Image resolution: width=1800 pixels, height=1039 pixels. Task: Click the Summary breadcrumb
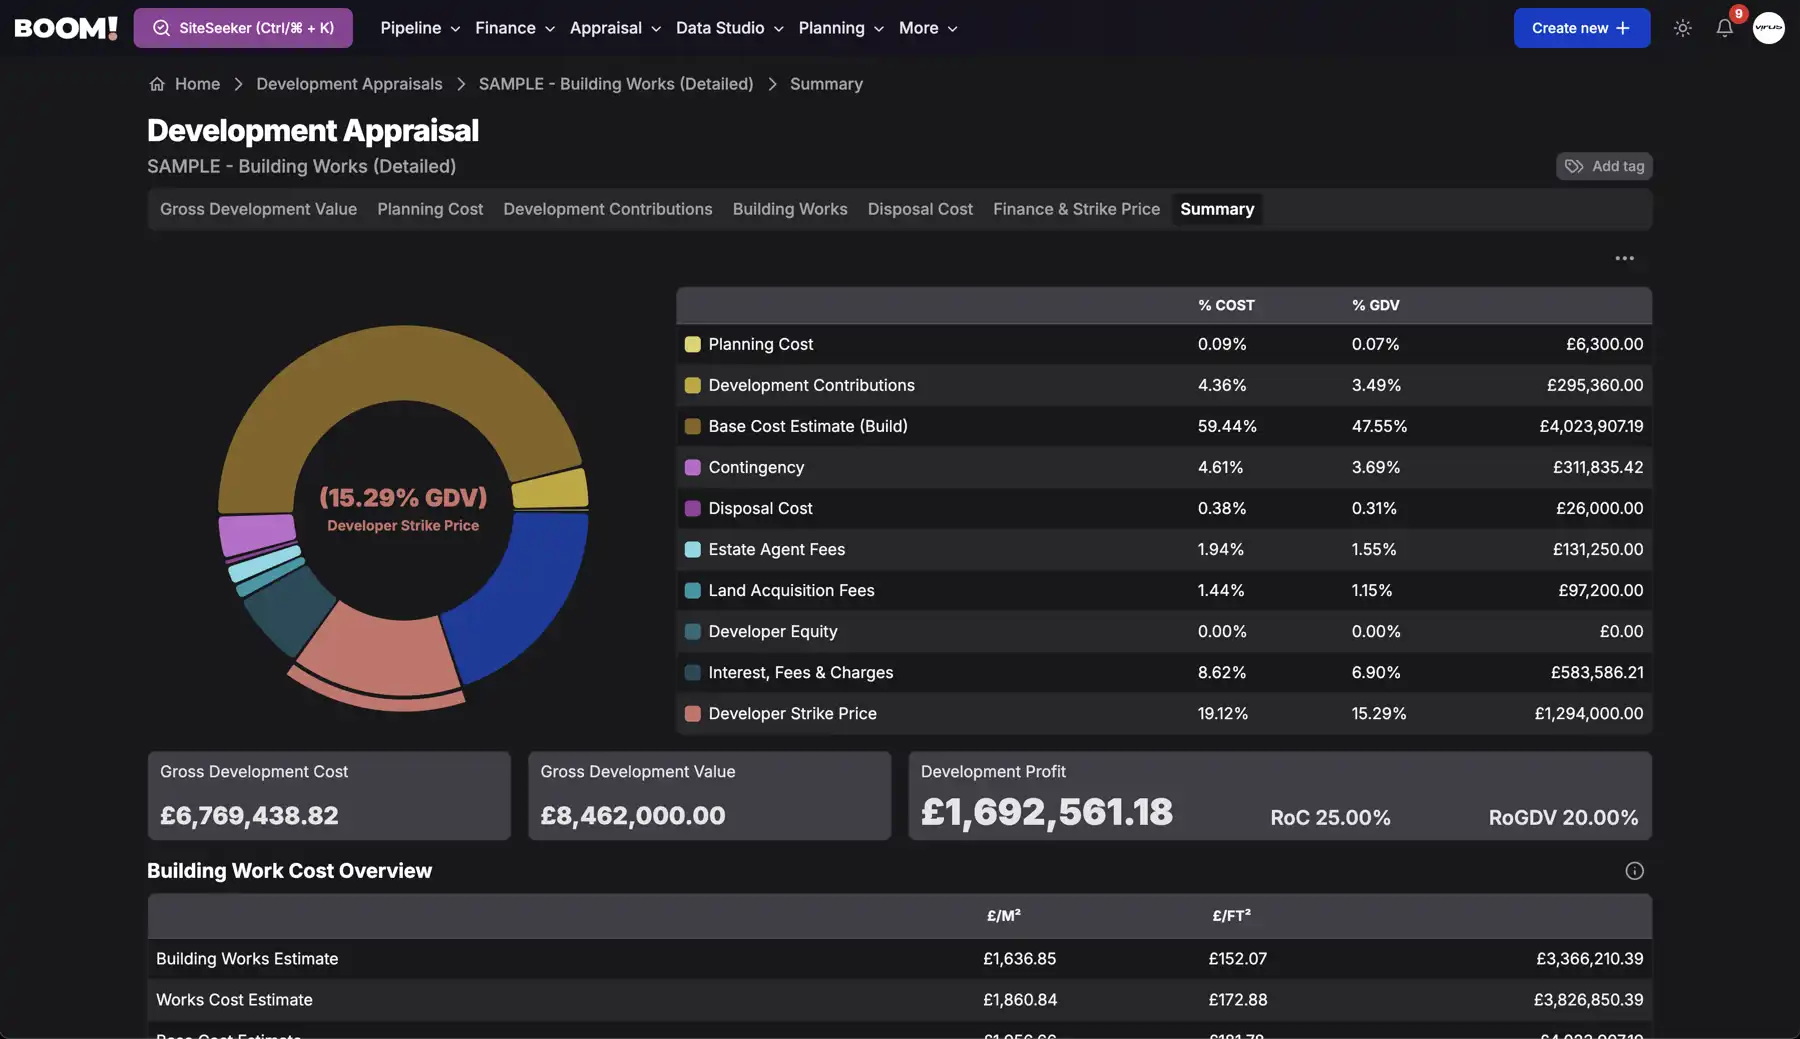[826, 84]
